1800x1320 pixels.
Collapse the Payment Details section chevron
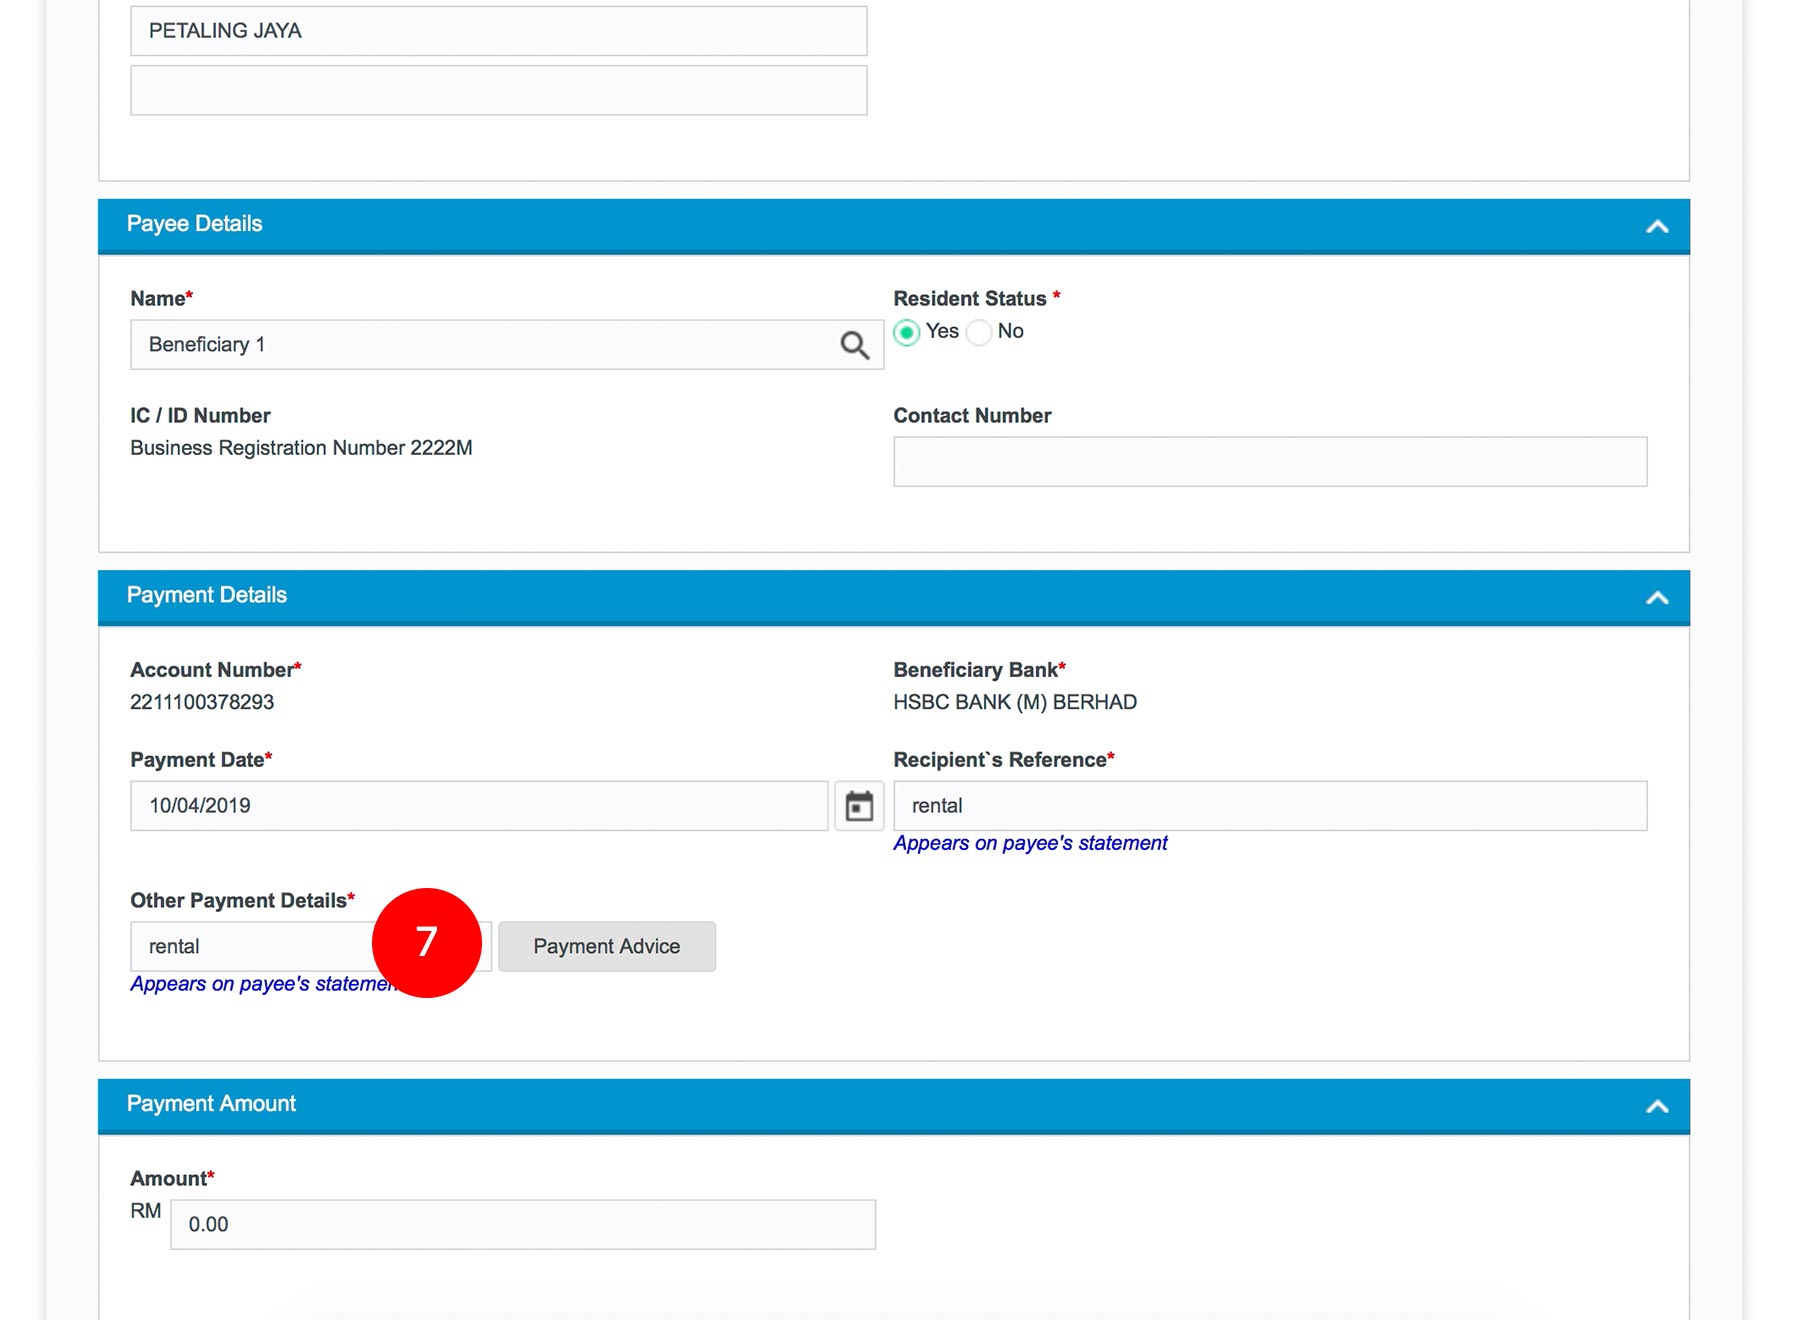coord(1657,597)
